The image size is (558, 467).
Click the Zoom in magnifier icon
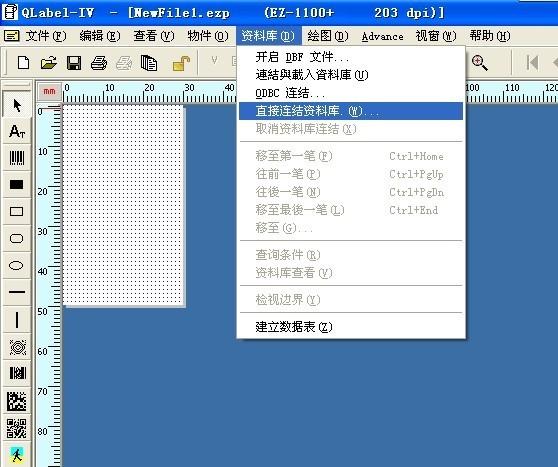click(x=479, y=63)
